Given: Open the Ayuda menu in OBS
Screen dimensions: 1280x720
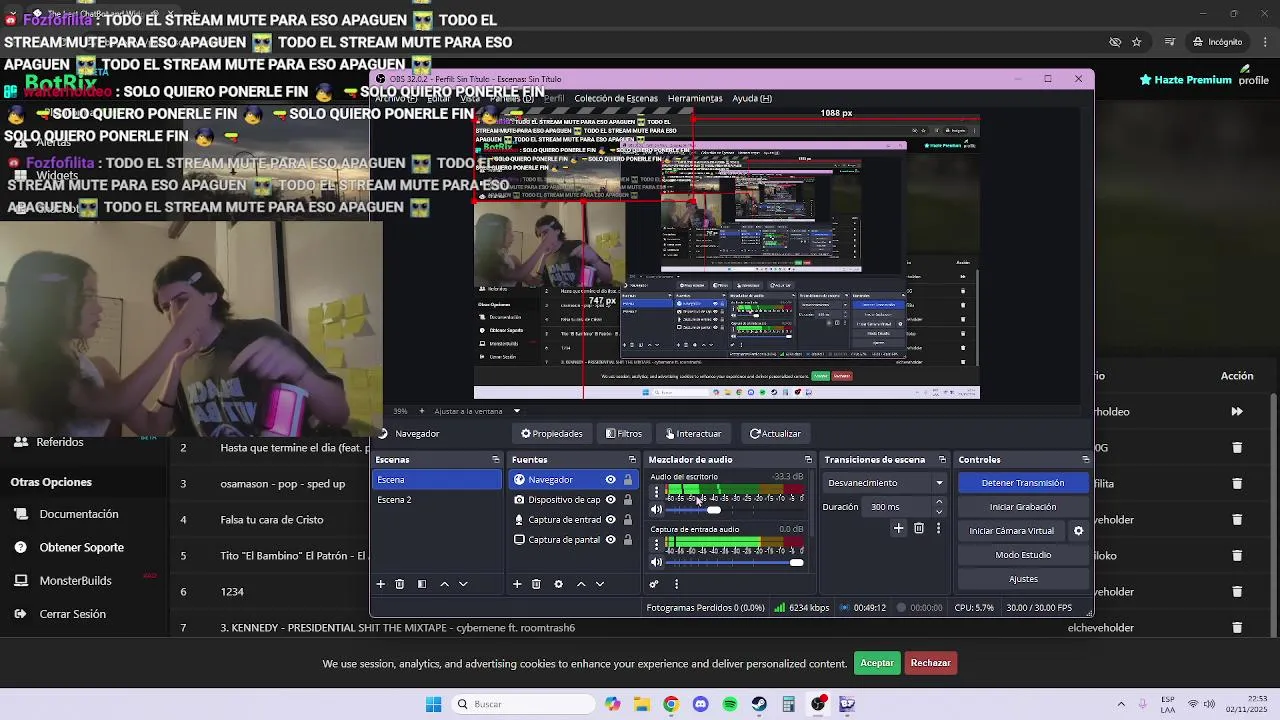Looking at the screenshot, I should tap(752, 98).
